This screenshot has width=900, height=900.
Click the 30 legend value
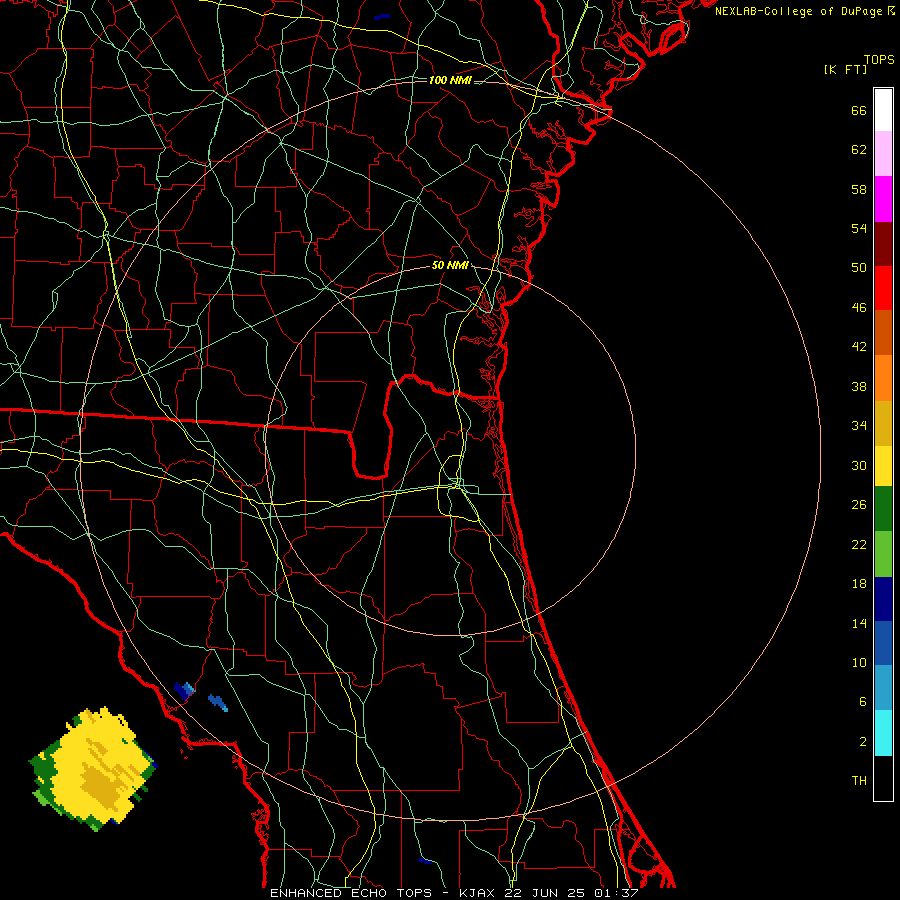(859, 465)
